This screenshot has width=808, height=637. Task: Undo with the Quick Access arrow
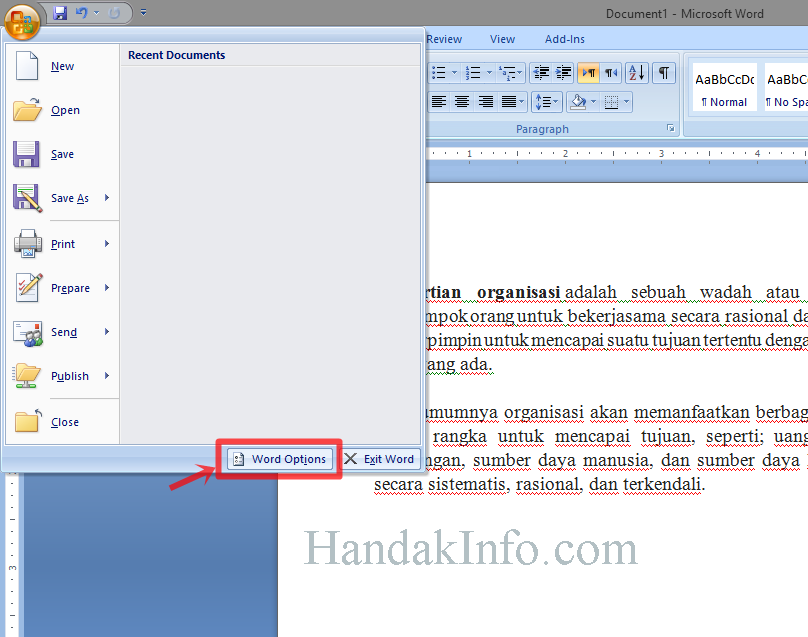pyautogui.click(x=81, y=13)
